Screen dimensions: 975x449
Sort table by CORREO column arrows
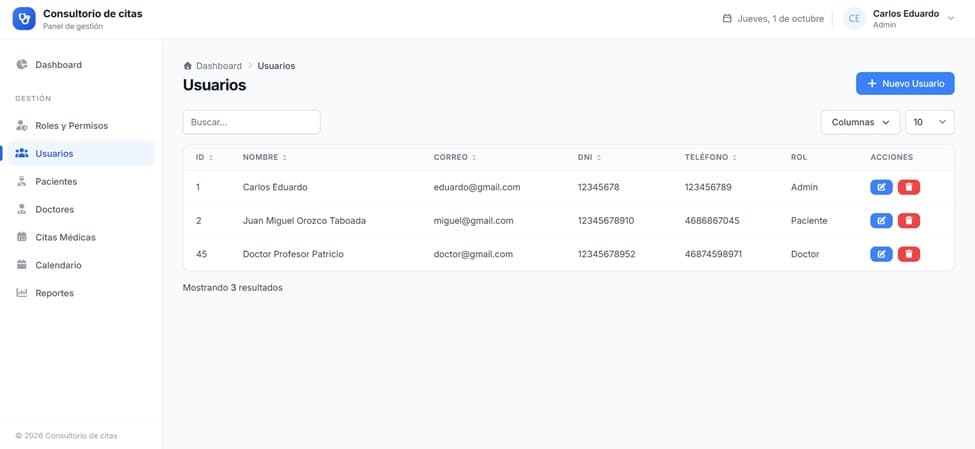[x=474, y=158]
